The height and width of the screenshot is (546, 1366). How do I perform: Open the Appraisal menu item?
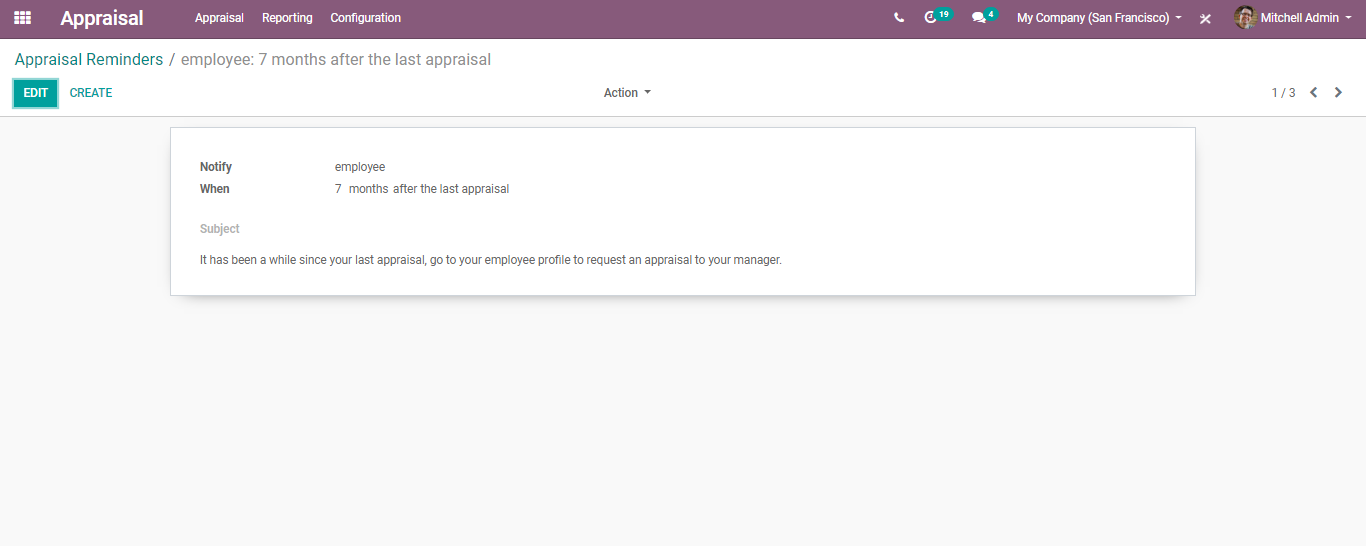click(219, 18)
